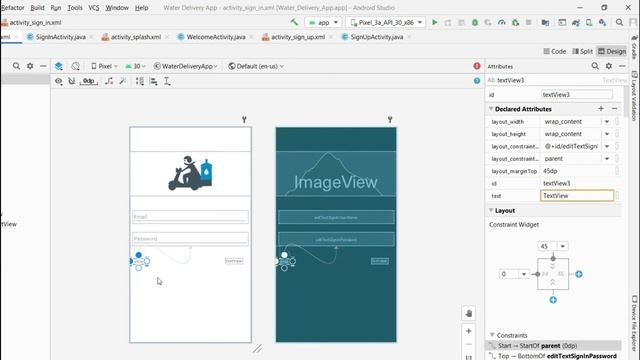The height and width of the screenshot is (360, 640).
Task: Open the Window menu
Action: click(117, 7)
